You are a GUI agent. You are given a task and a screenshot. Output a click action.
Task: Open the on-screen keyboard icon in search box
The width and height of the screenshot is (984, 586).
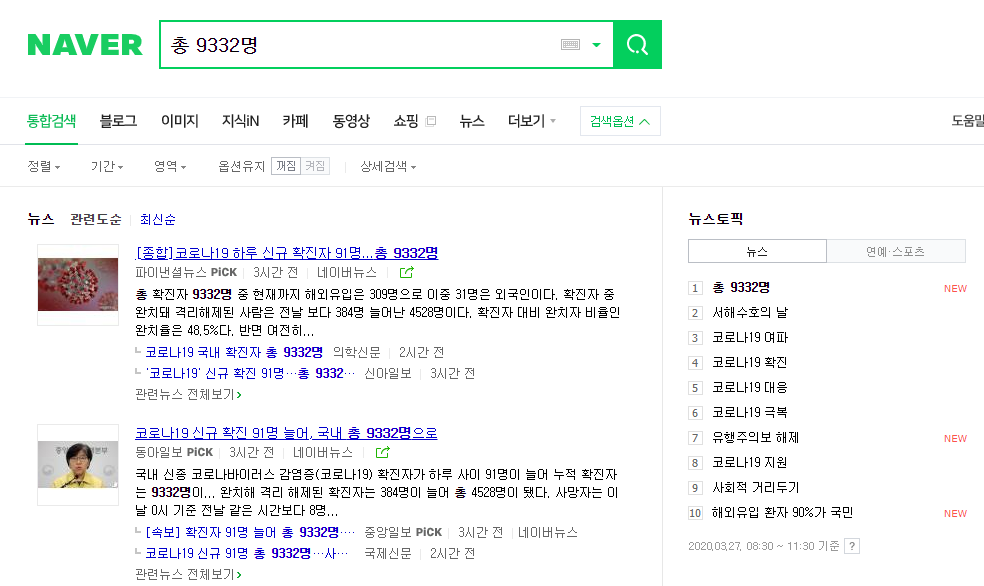570,45
